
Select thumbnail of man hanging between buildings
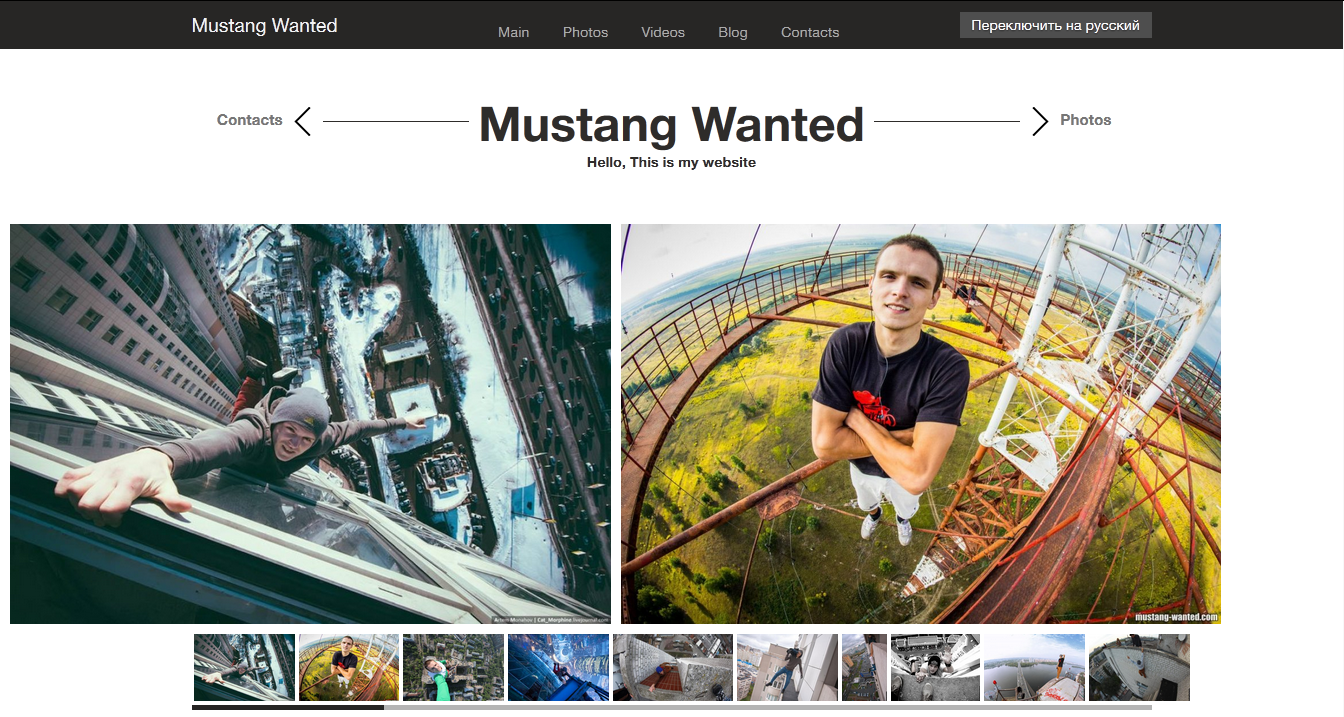click(x=787, y=667)
